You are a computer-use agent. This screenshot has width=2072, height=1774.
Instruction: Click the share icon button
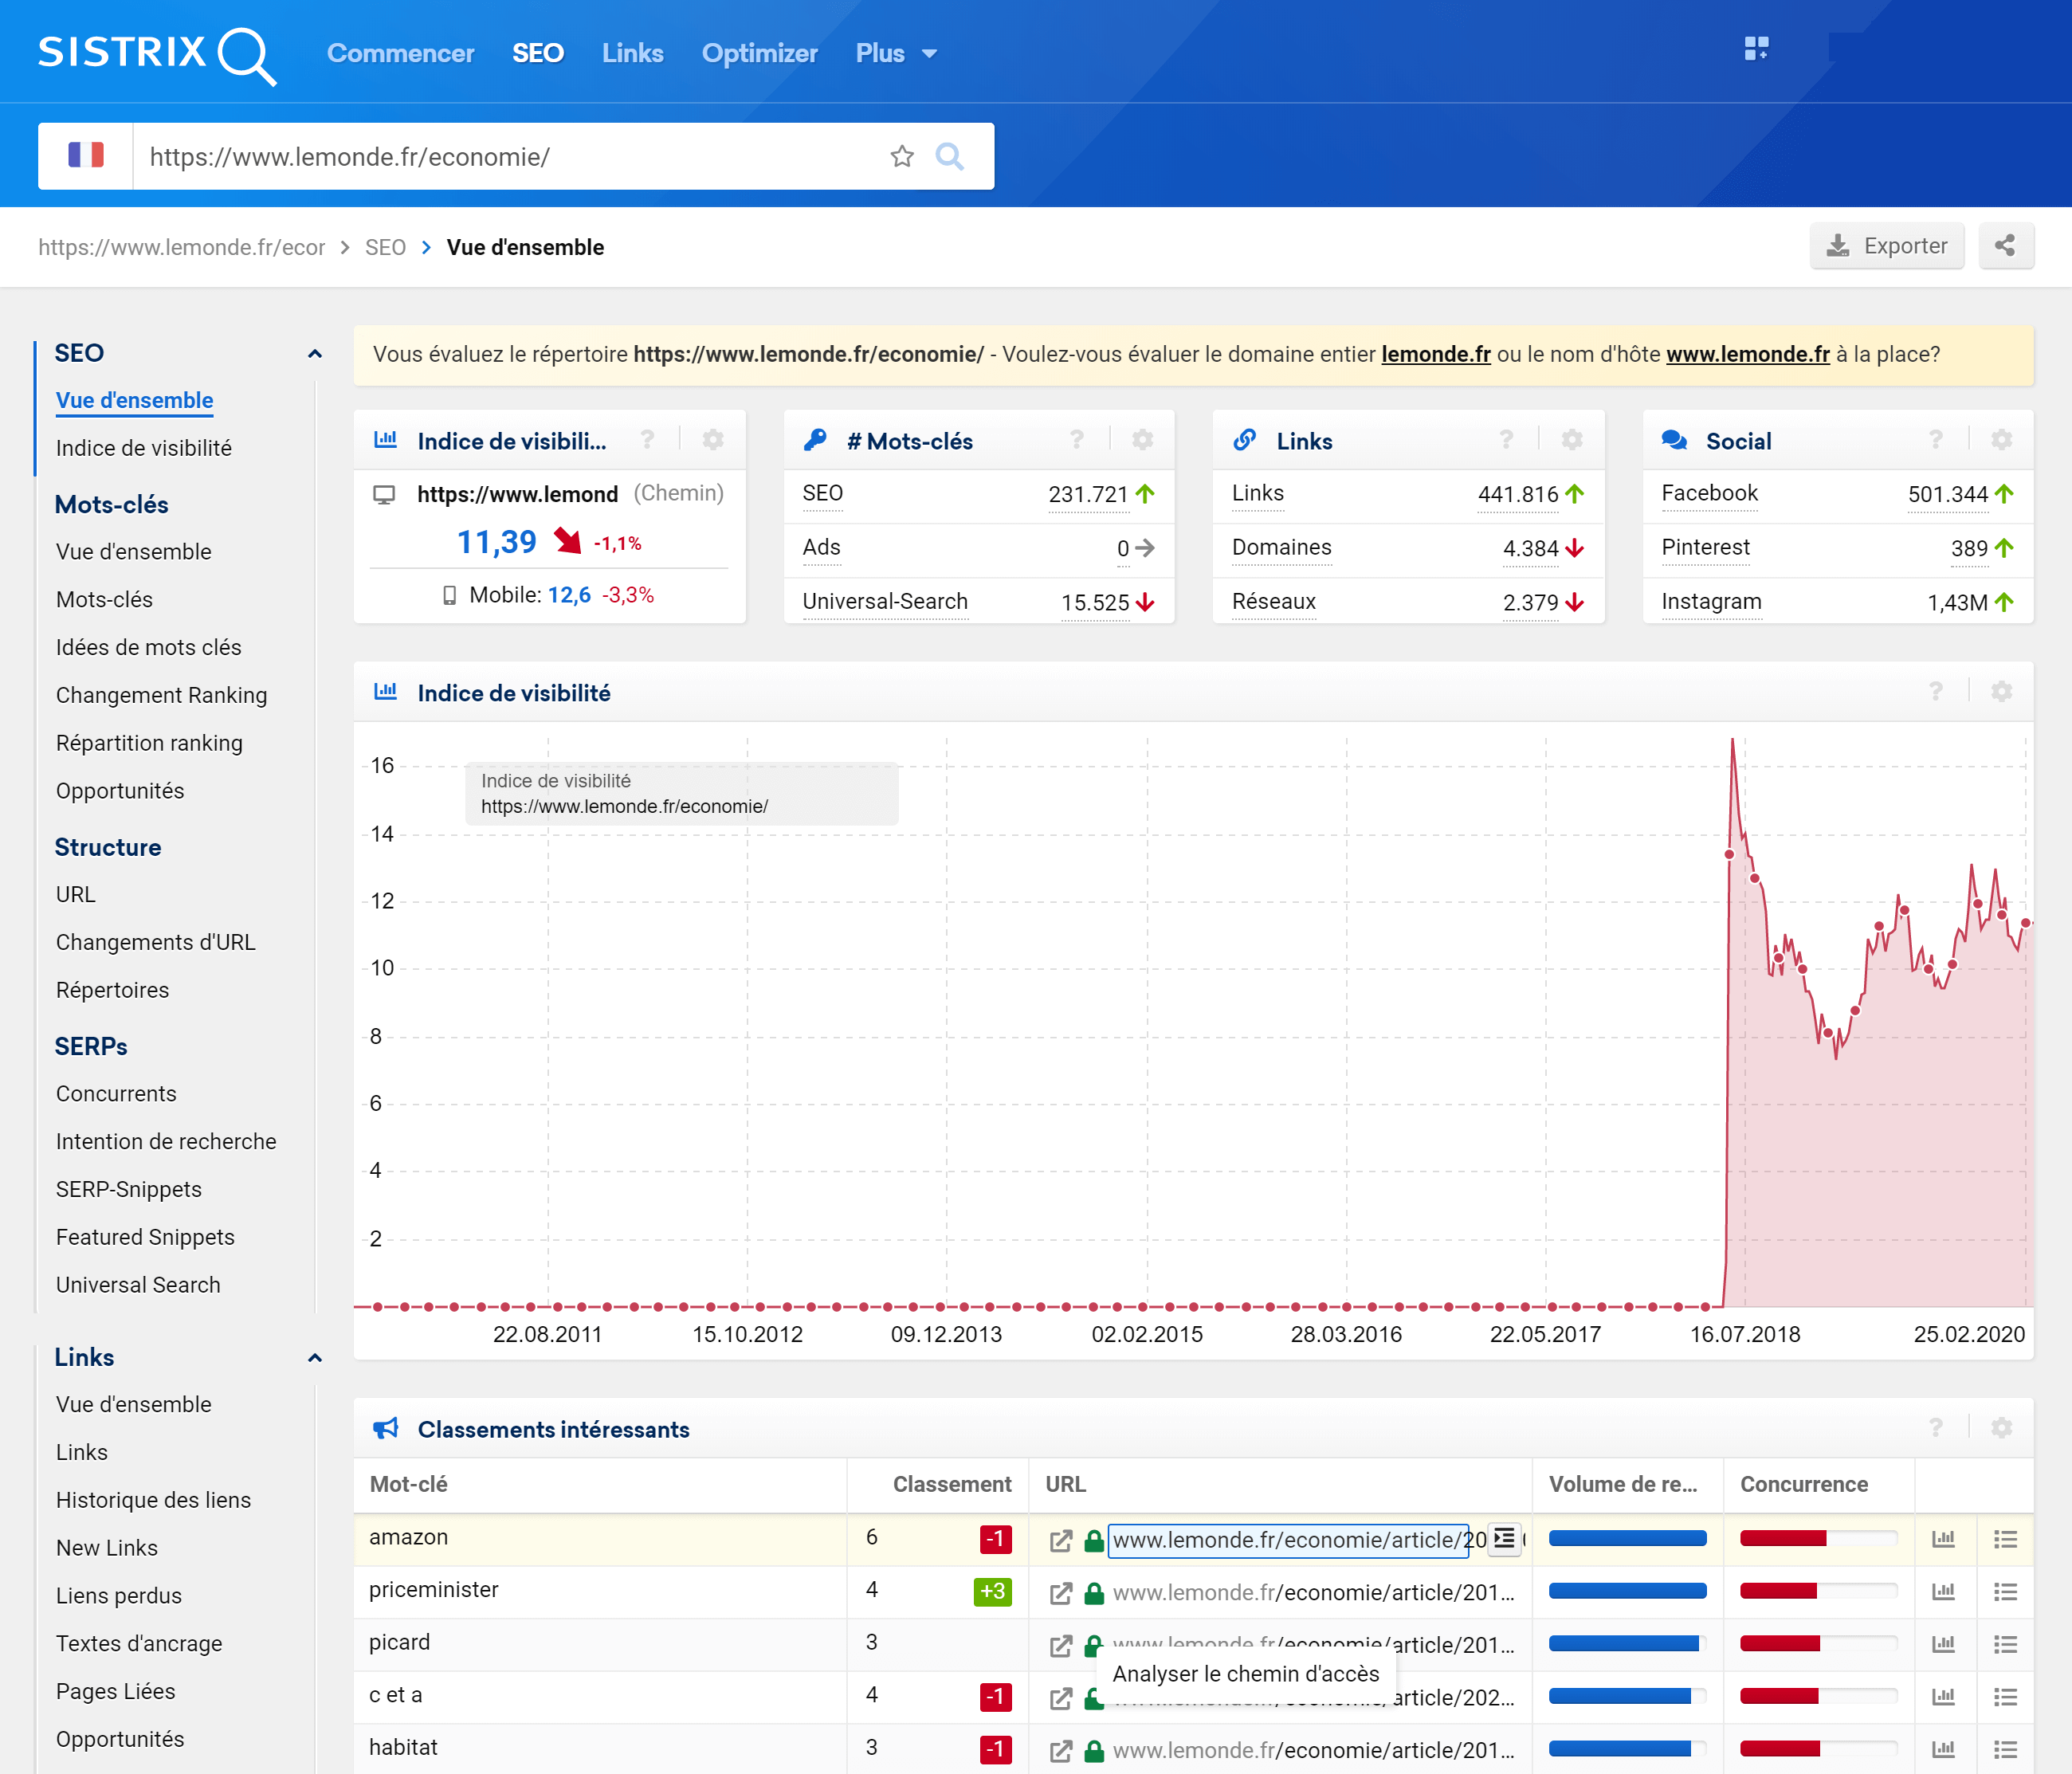2005,246
